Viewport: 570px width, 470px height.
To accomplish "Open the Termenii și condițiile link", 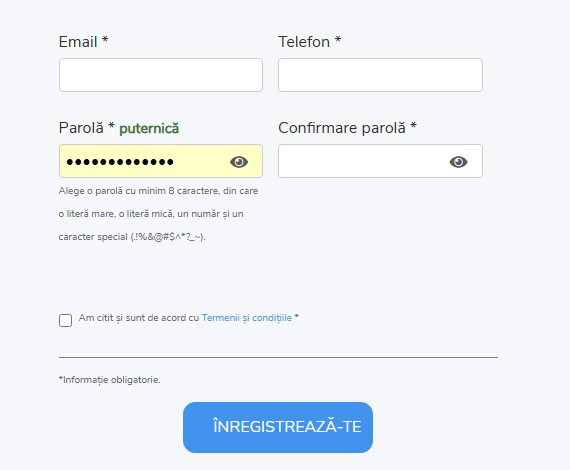I will pos(246,318).
